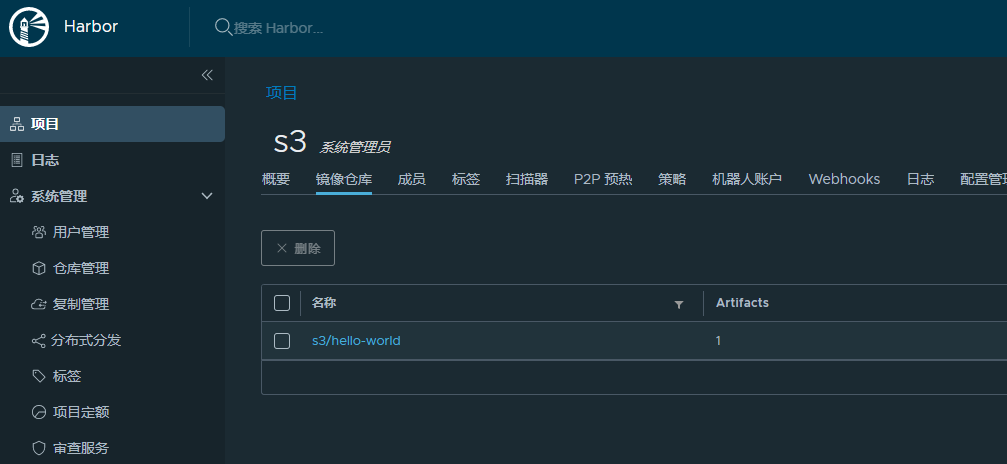Click the Harbor title text

[91, 27]
